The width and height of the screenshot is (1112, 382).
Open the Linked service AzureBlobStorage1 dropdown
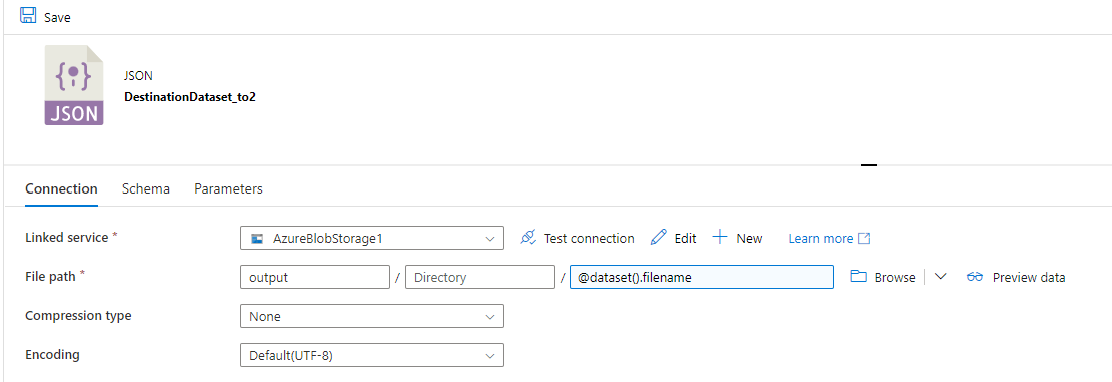(x=372, y=238)
